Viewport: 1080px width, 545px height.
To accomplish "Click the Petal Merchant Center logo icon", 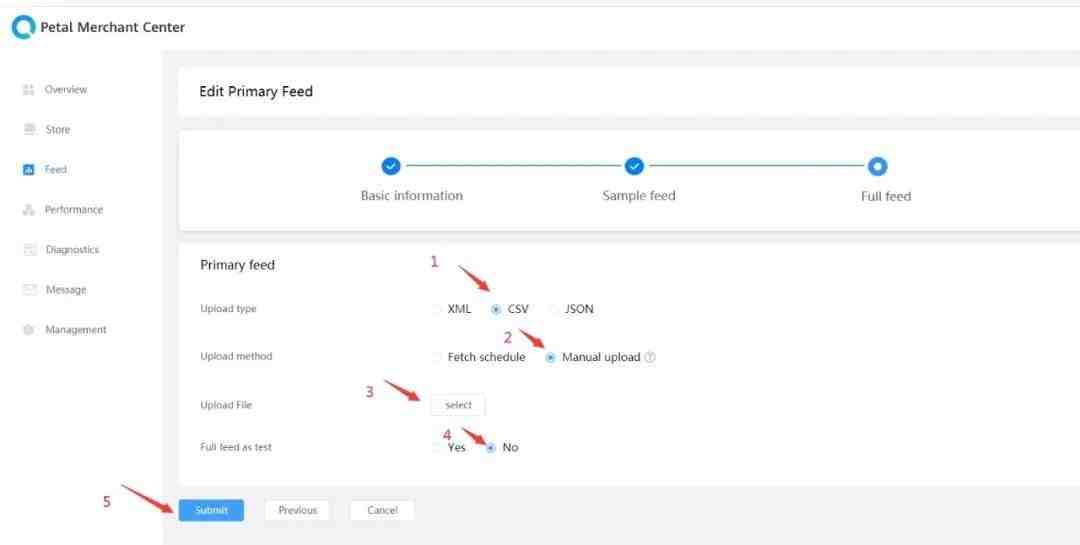I will point(23,28).
